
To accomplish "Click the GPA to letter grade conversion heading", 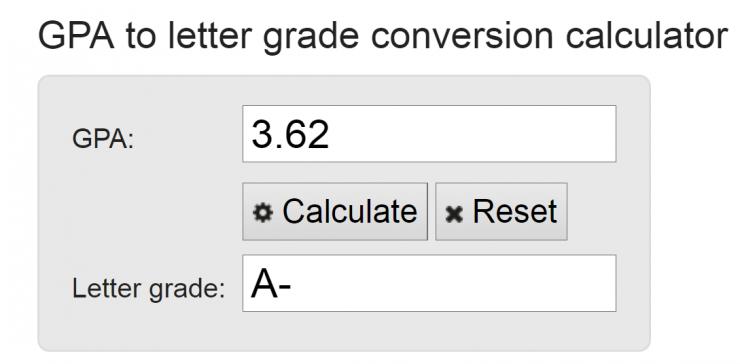I will click(x=382, y=36).
